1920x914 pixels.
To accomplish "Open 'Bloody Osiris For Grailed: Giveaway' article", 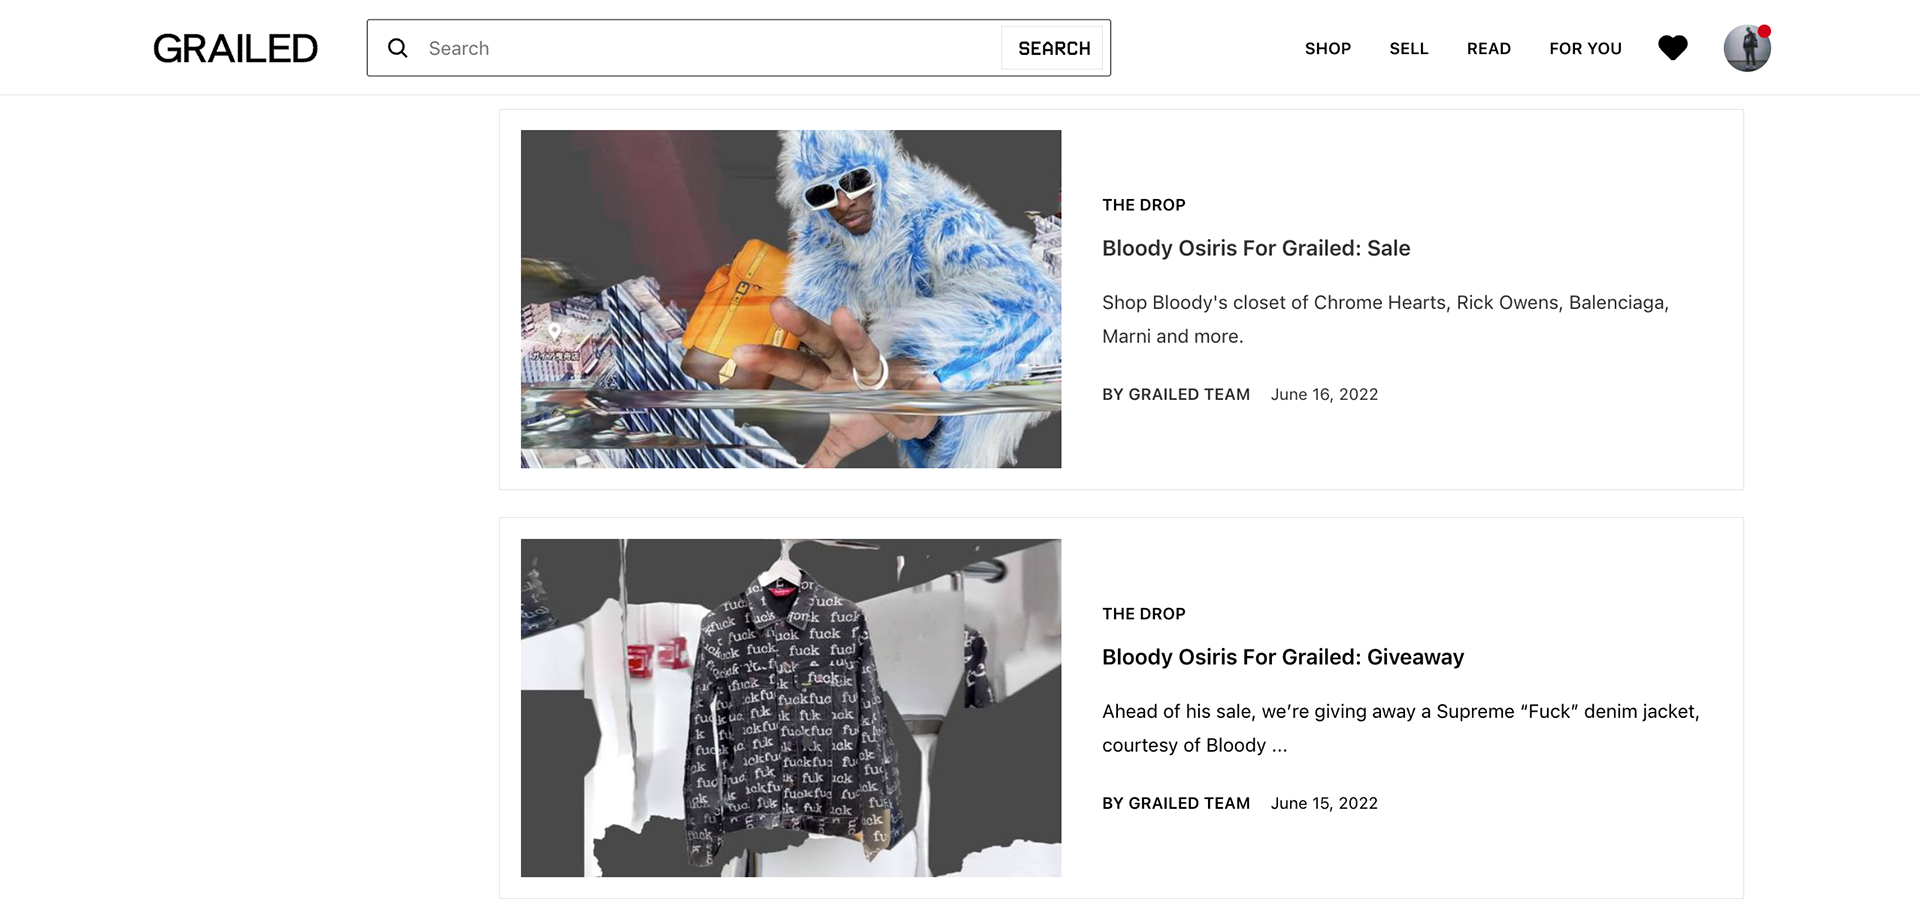I will click(x=1282, y=657).
